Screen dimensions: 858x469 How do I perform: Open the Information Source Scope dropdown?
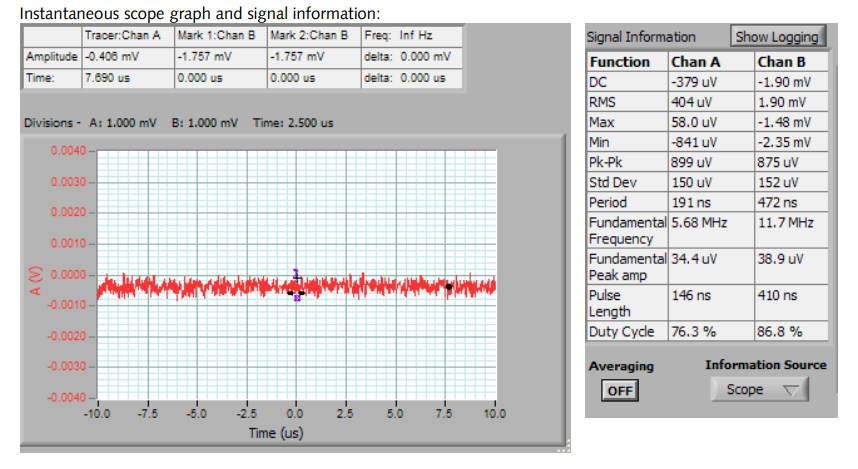point(759,390)
